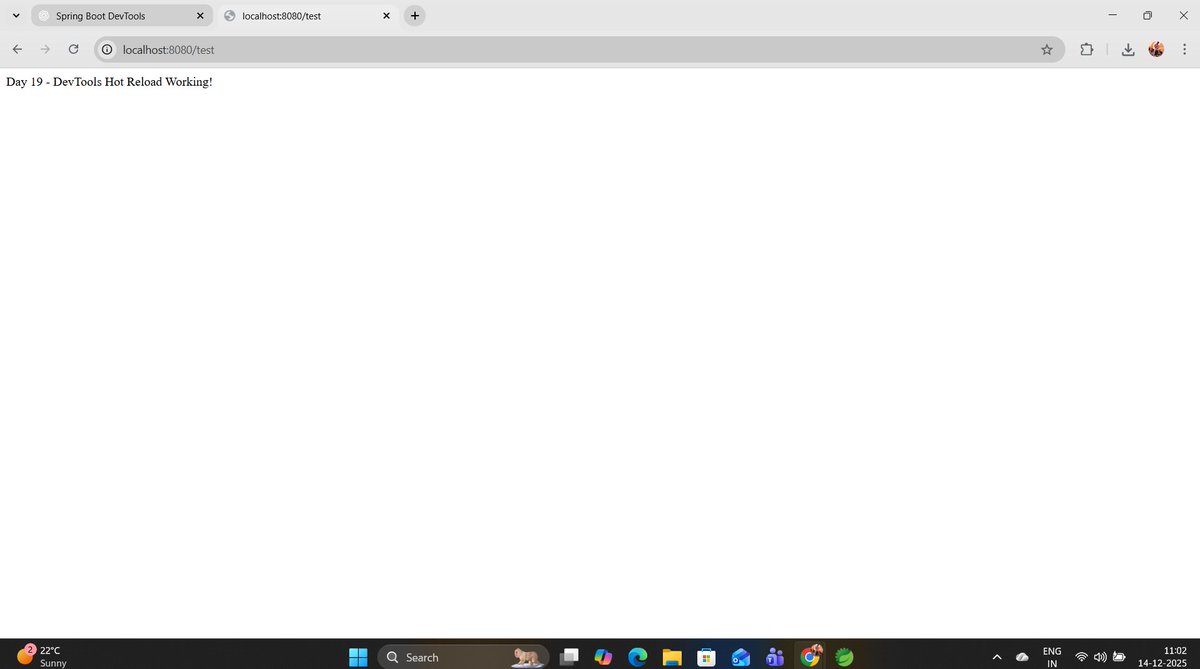This screenshot has height=669, width=1200.
Task: Minimize the Chrome window
Action: 1112,15
